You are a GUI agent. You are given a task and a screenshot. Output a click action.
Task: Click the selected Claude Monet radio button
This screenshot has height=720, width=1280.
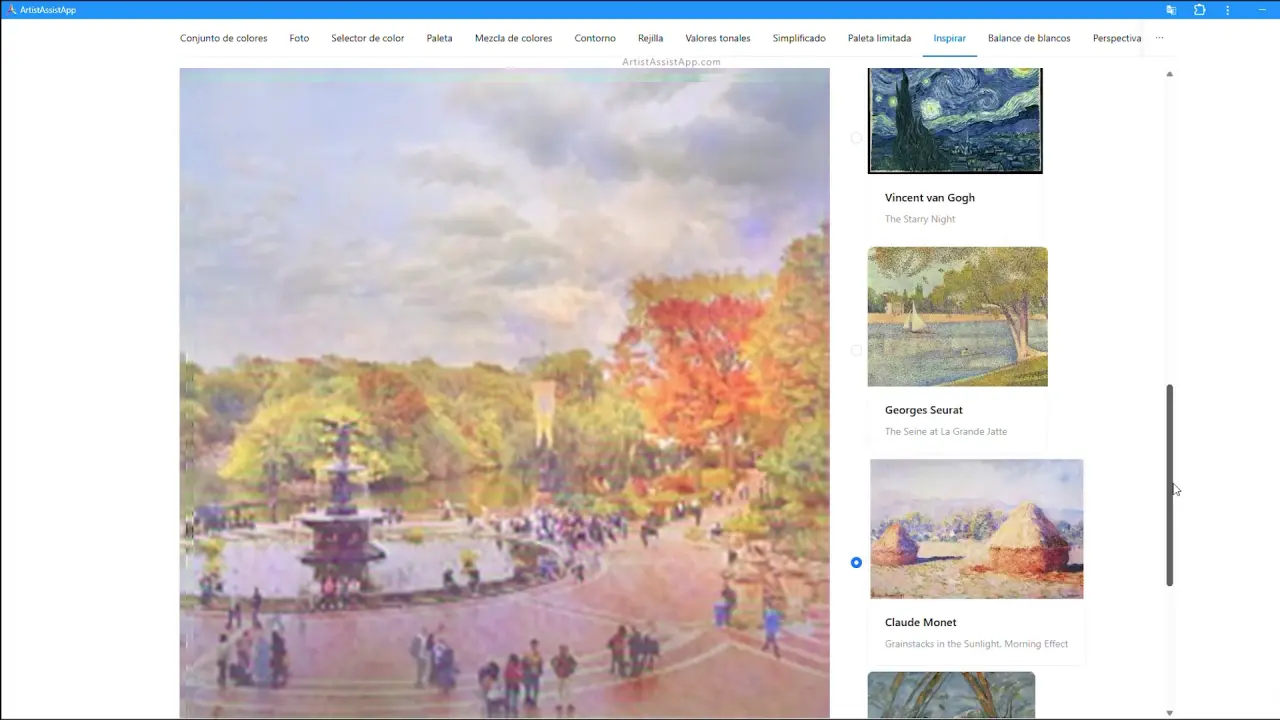856,563
